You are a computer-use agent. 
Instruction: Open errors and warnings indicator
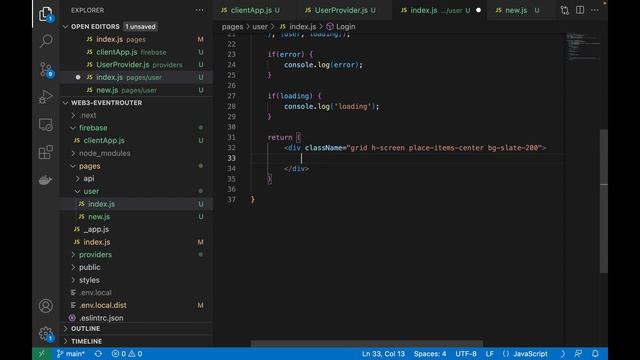[127, 354]
